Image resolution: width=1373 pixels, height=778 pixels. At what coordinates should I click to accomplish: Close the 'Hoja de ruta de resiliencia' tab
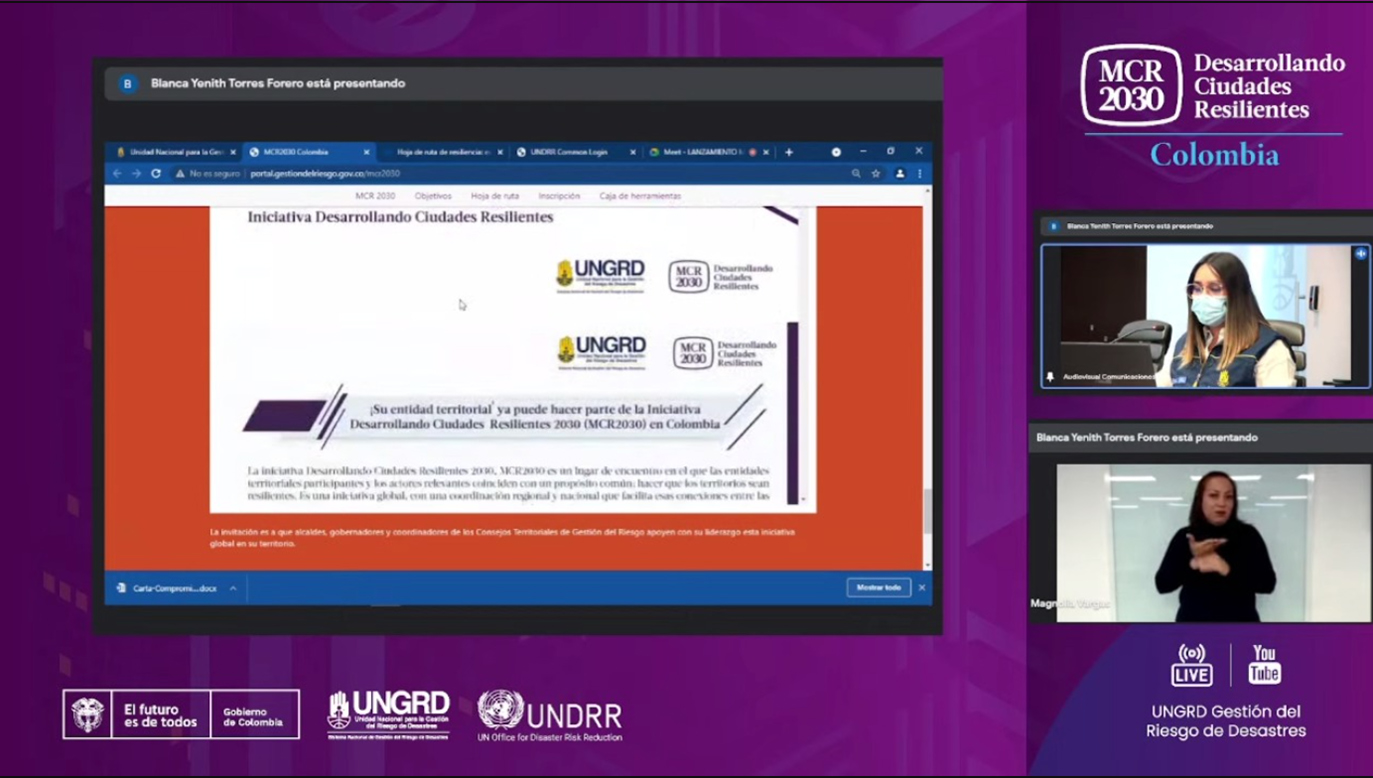coord(500,152)
